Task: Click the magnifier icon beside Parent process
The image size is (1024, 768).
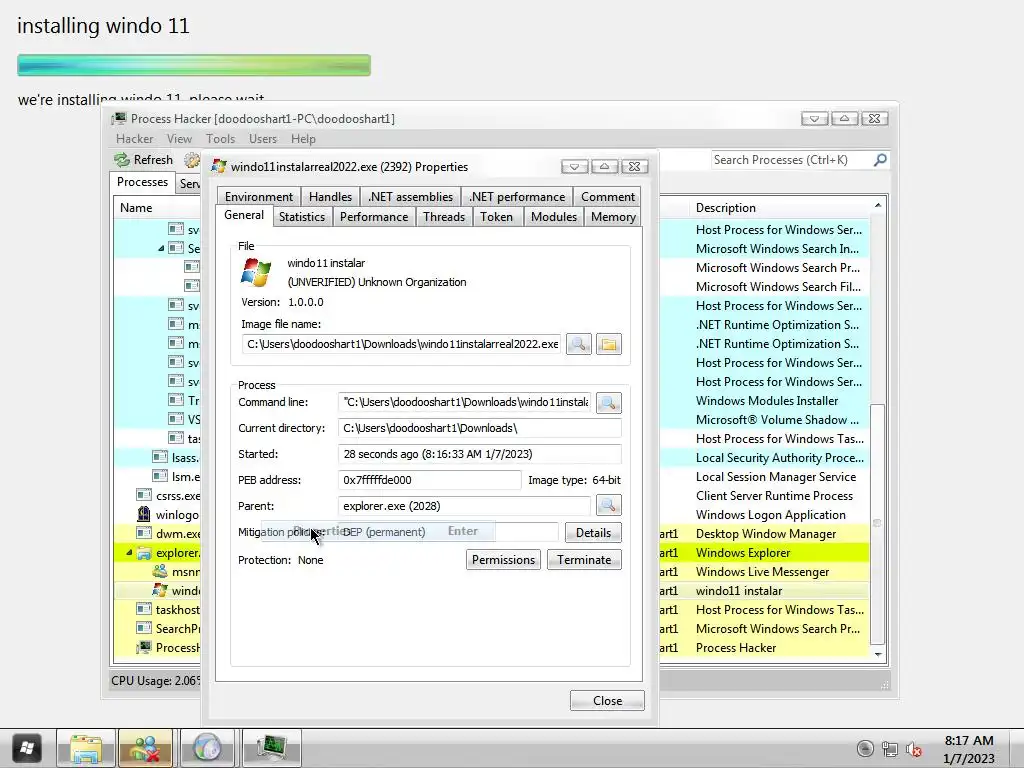Action: pyautogui.click(x=608, y=505)
